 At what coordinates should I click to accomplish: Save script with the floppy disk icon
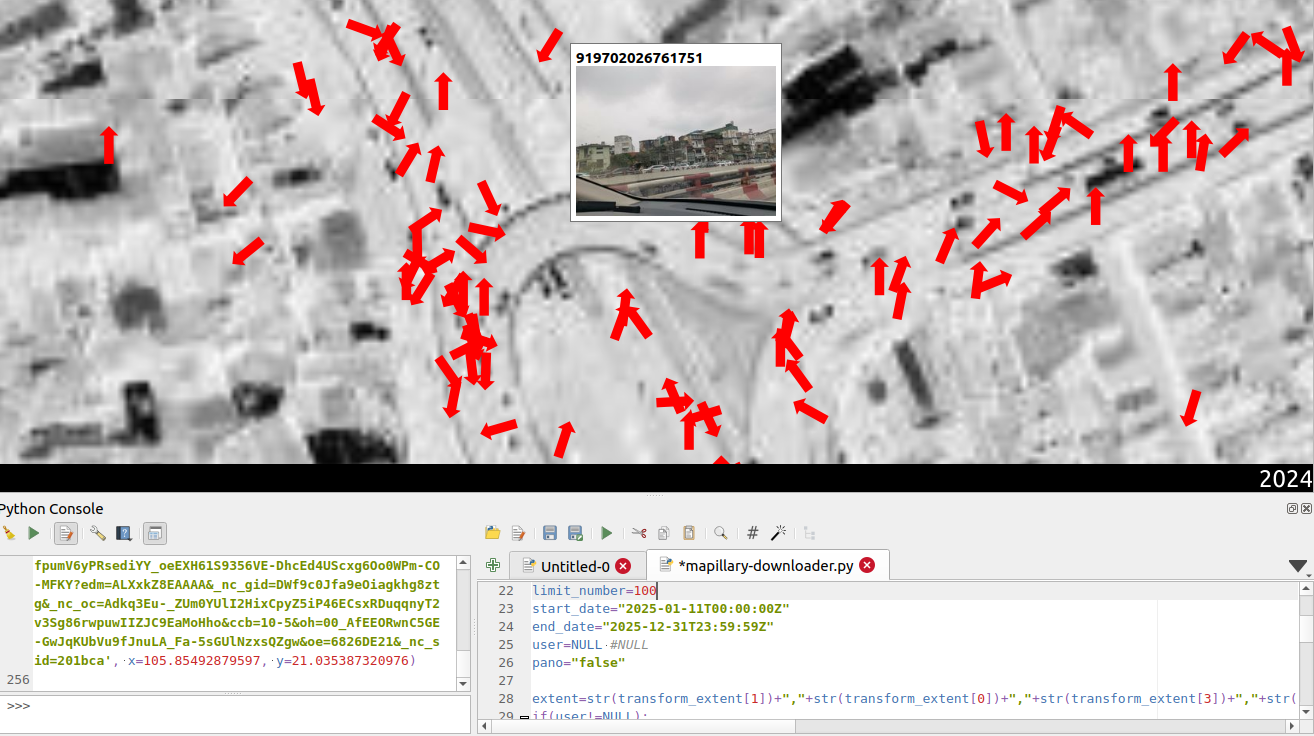pos(549,533)
